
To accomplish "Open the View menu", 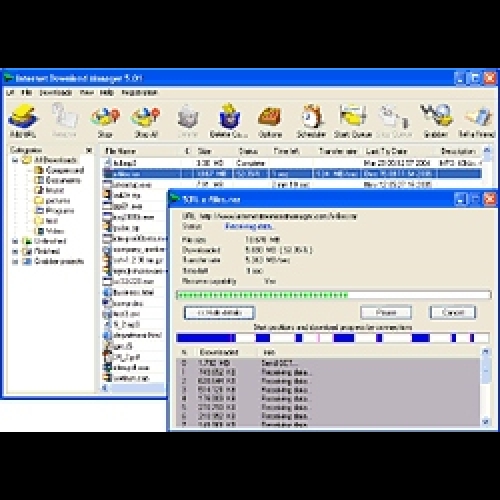I will pos(86,93).
